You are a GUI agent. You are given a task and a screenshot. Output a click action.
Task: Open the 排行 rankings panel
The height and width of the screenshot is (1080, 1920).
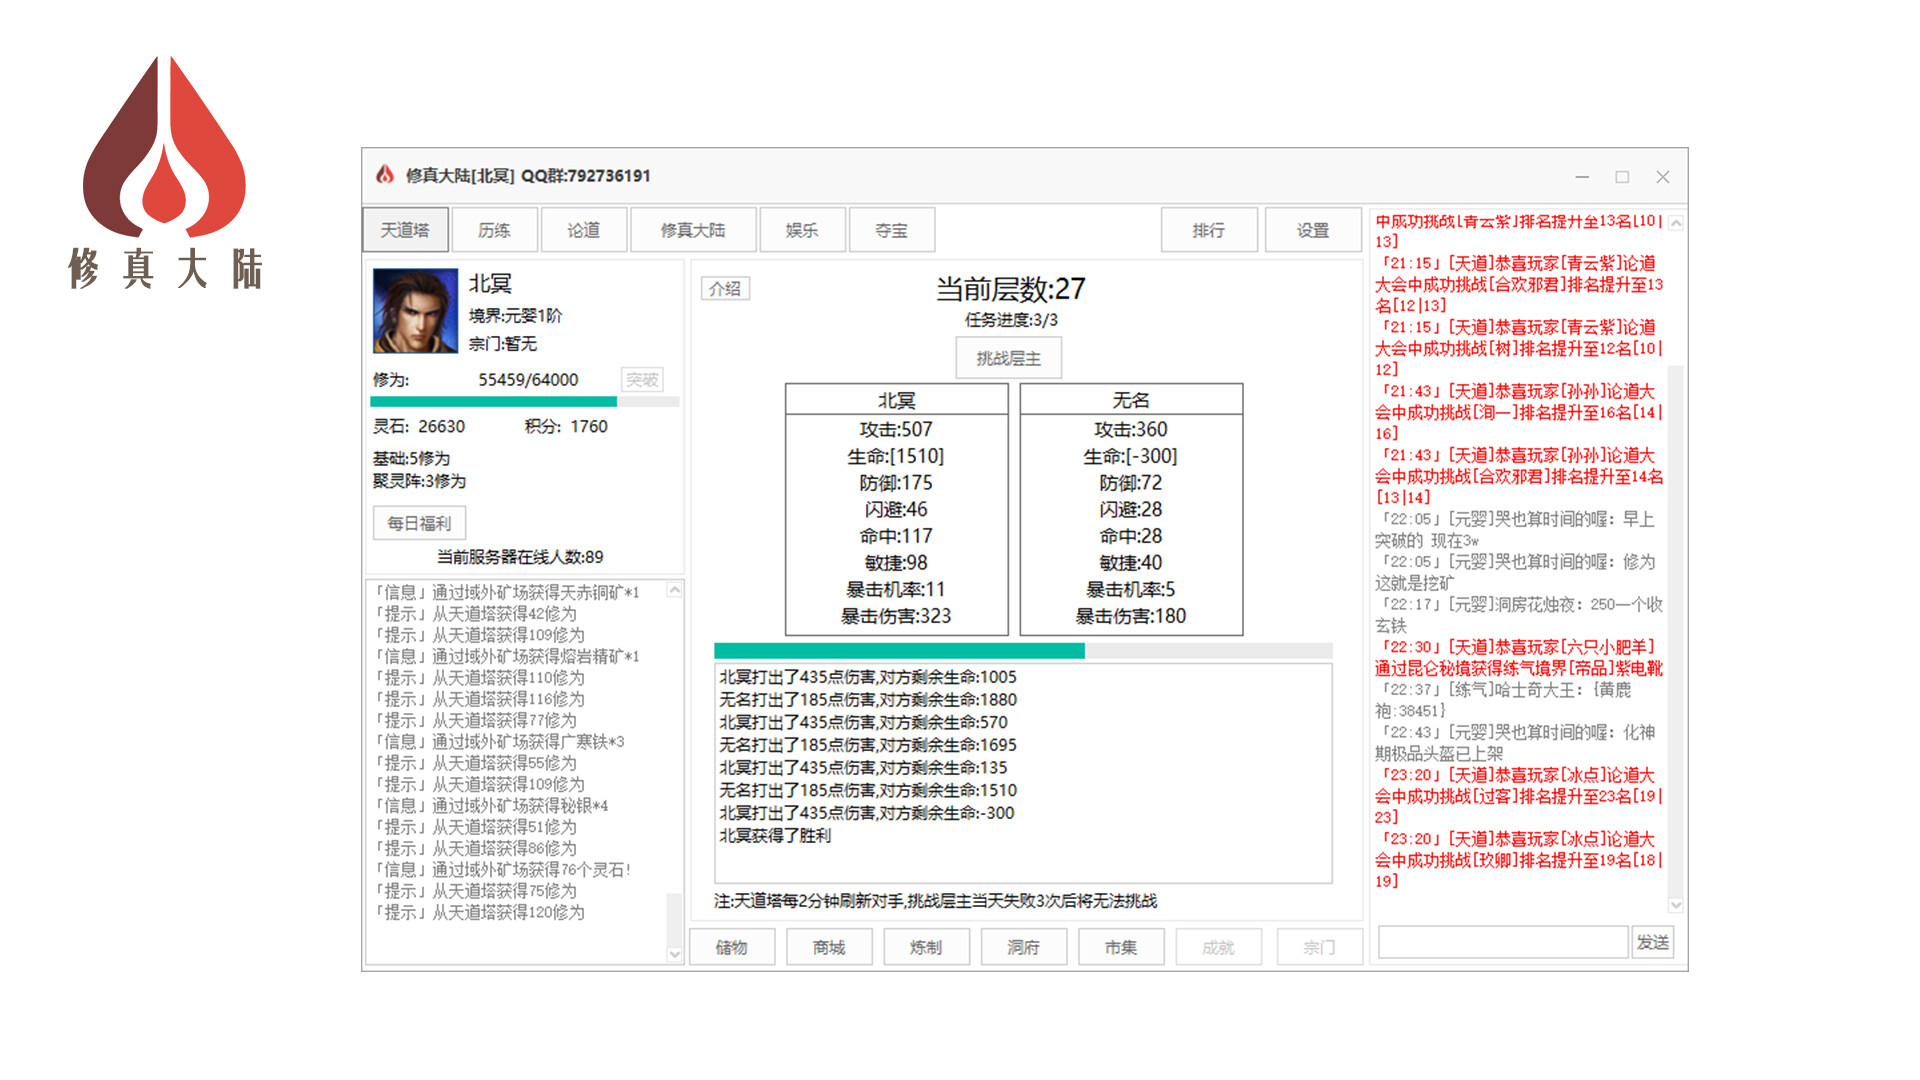point(1209,229)
